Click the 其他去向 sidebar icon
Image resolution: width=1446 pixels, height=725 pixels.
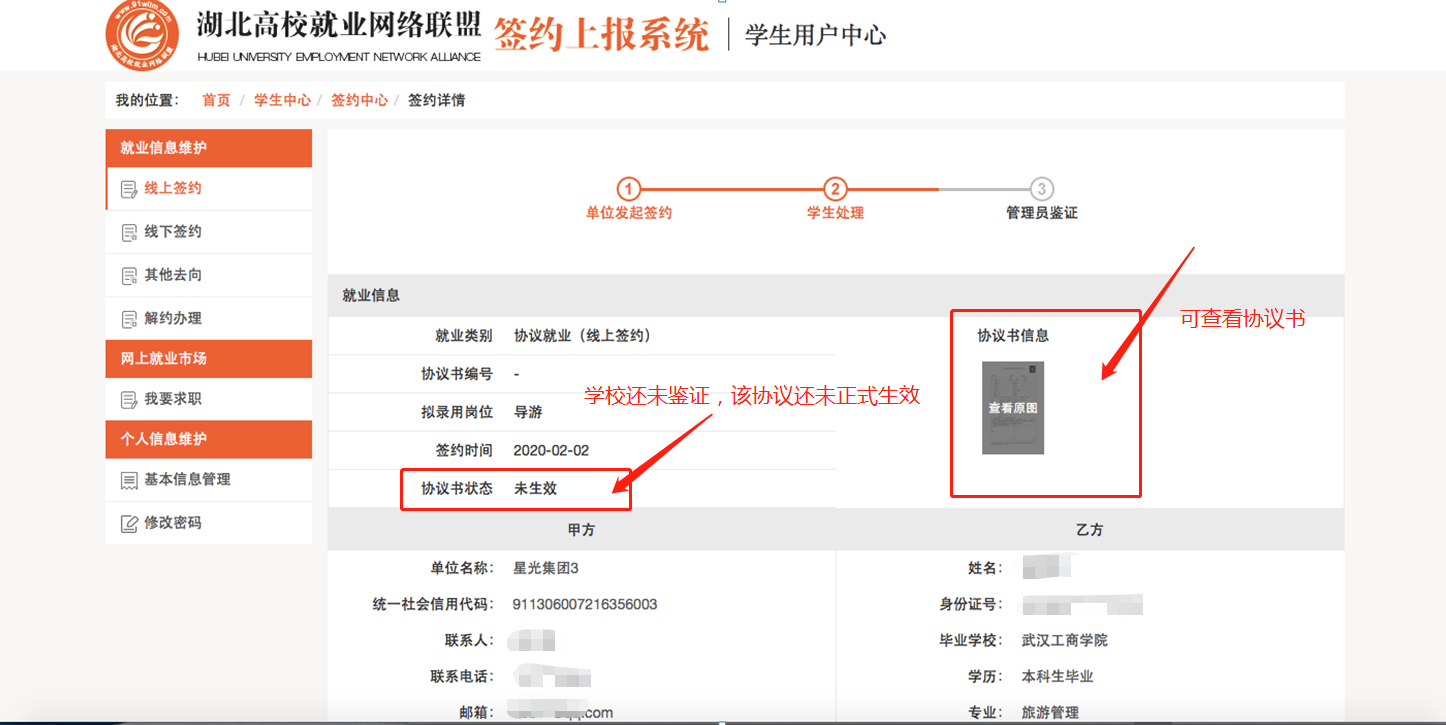pos(129,275)
